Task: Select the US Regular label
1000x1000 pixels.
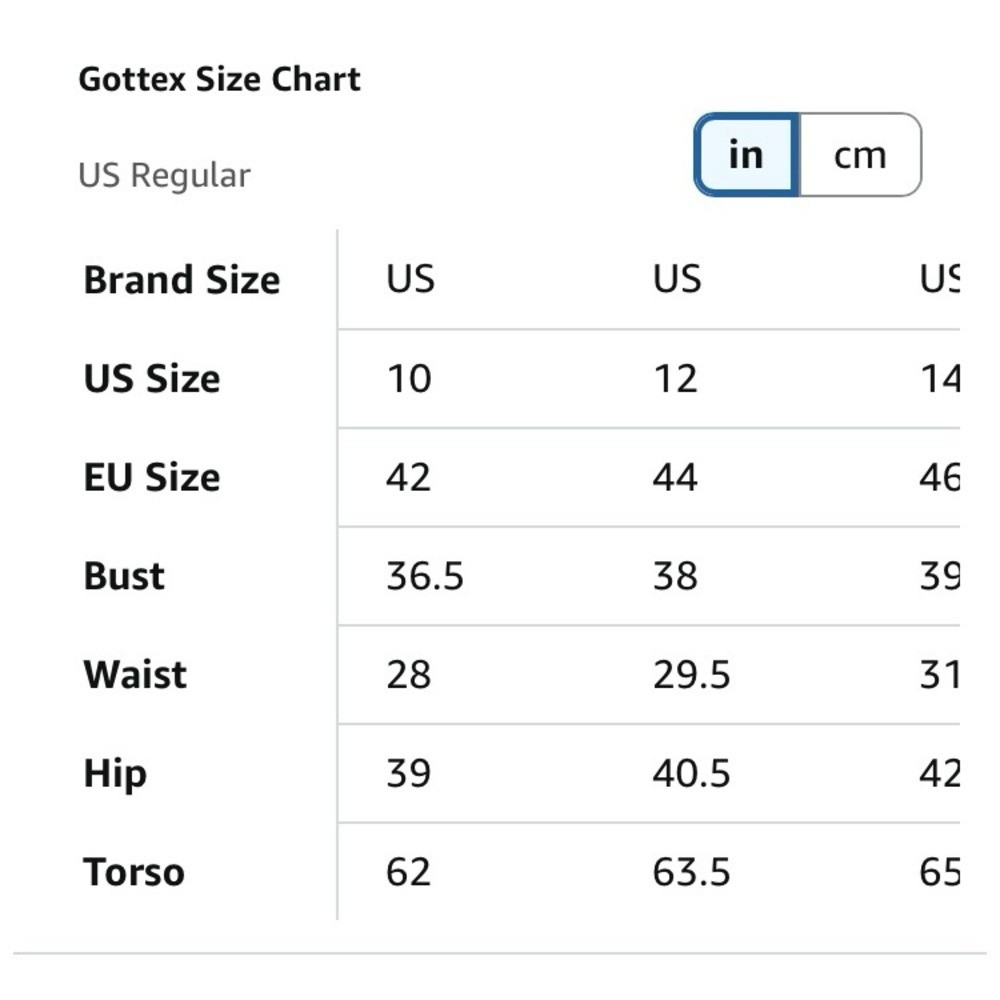Action: tap(164, 176)
